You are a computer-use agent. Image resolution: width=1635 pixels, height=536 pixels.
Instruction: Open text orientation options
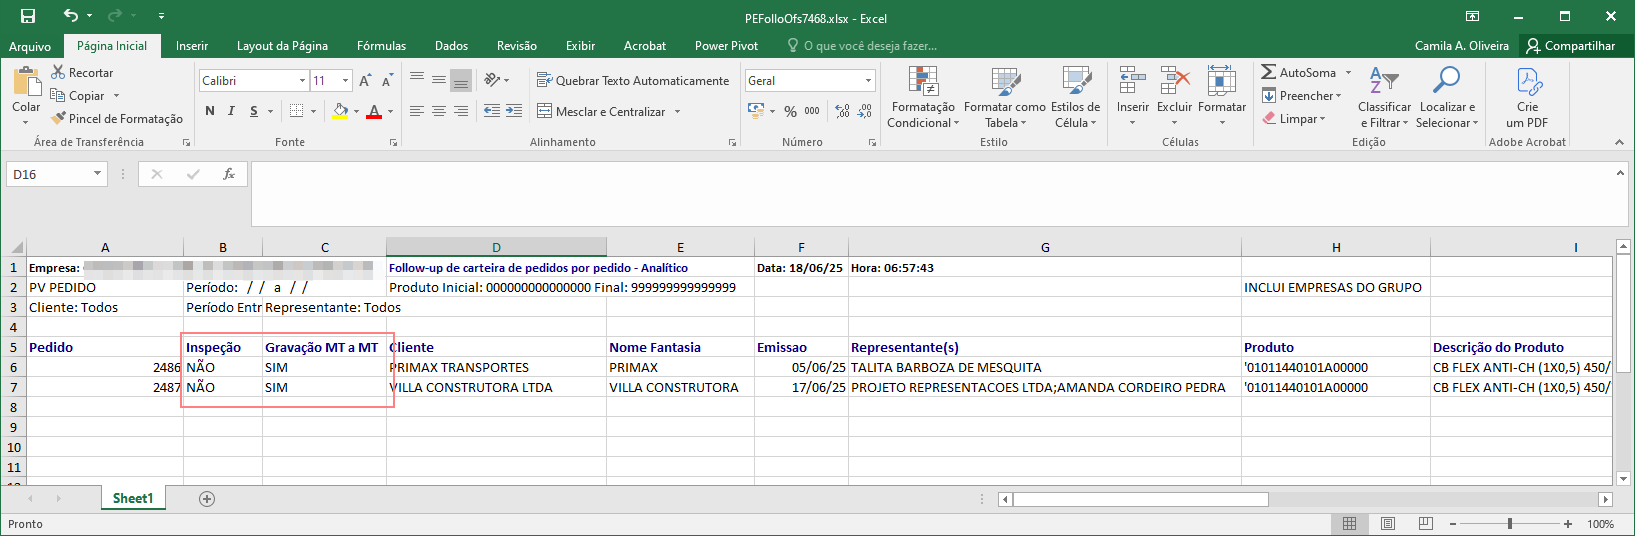click(x=496, y=80)
